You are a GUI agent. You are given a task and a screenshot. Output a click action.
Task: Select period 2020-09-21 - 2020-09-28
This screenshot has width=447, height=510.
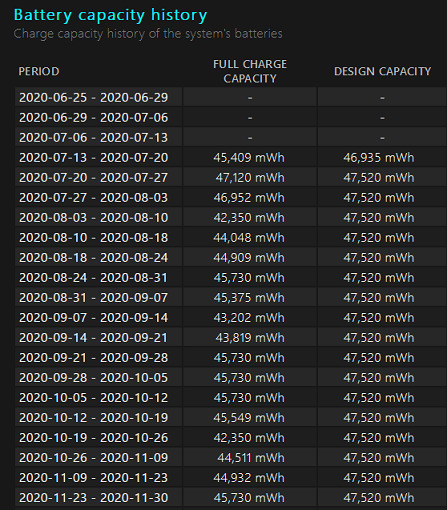(94, 358)
